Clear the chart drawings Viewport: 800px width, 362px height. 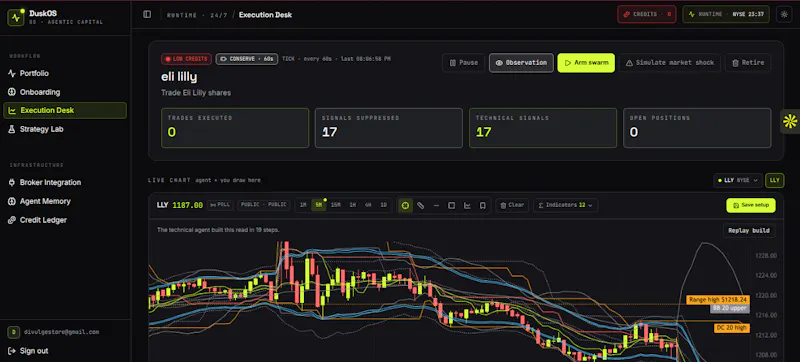[x=512, y=205]
